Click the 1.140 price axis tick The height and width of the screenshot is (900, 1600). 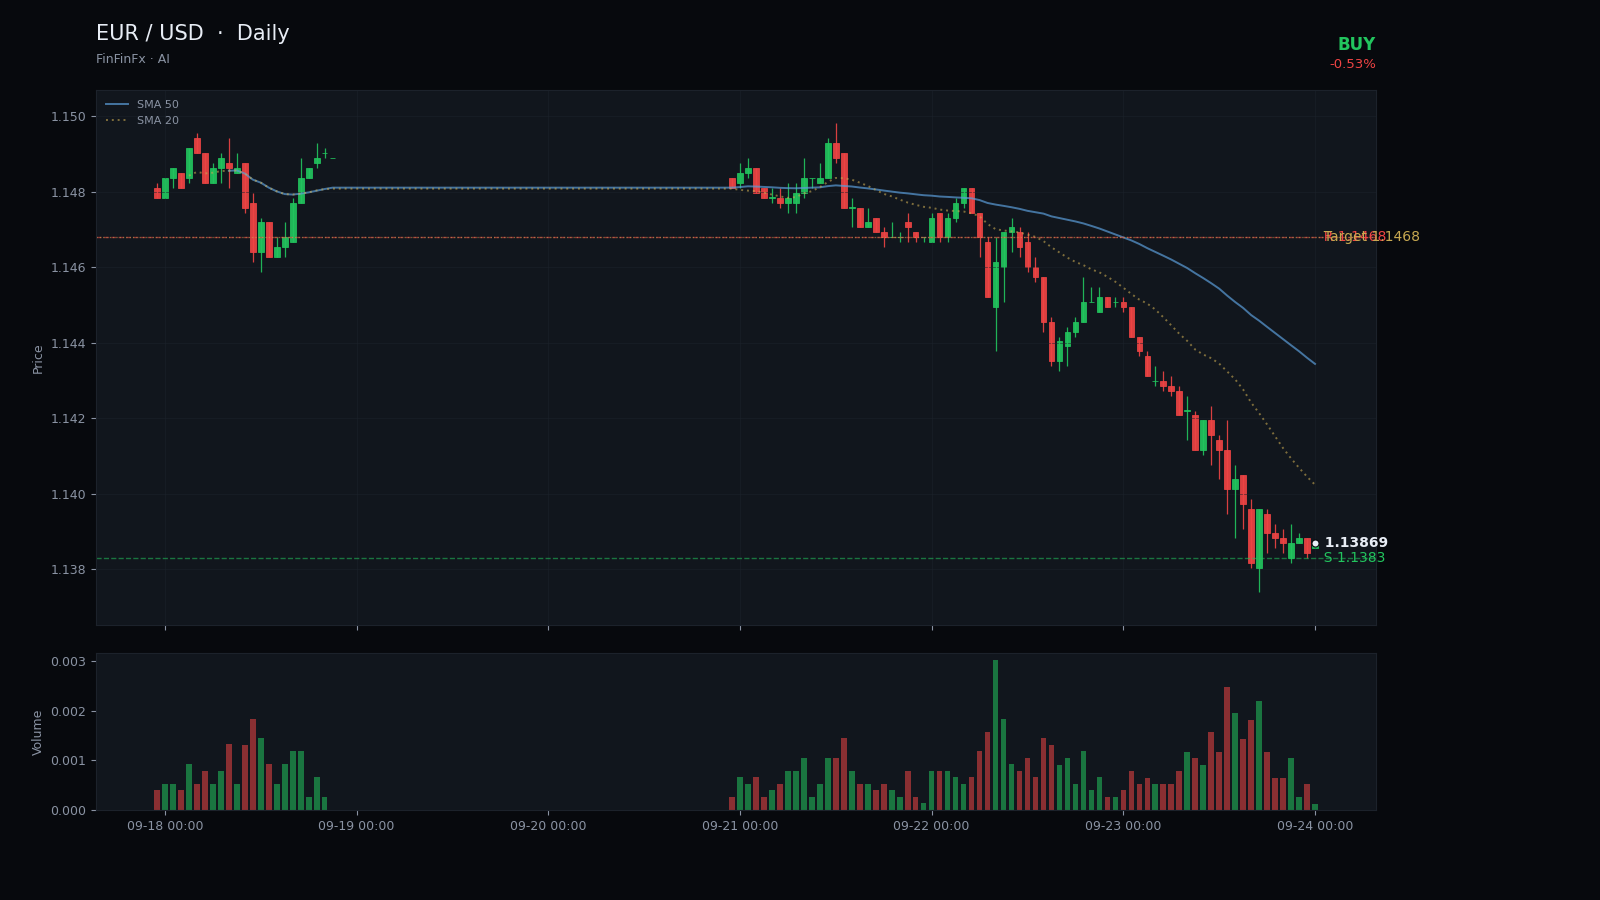(x=68, y=495)
